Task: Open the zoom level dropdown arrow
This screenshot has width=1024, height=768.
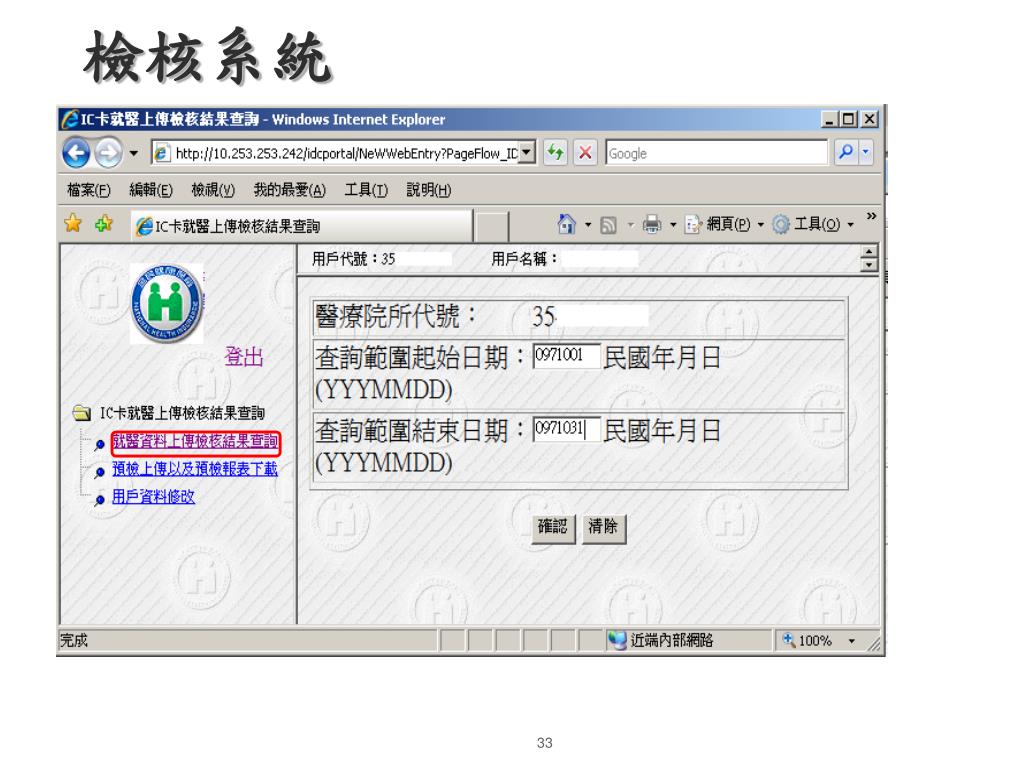Action: click(852, 641)
